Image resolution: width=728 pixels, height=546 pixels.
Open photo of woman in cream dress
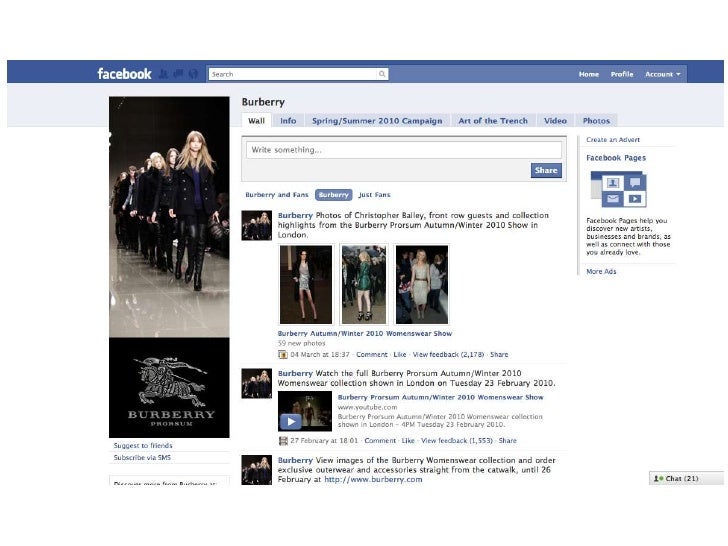tap(422, 285)
